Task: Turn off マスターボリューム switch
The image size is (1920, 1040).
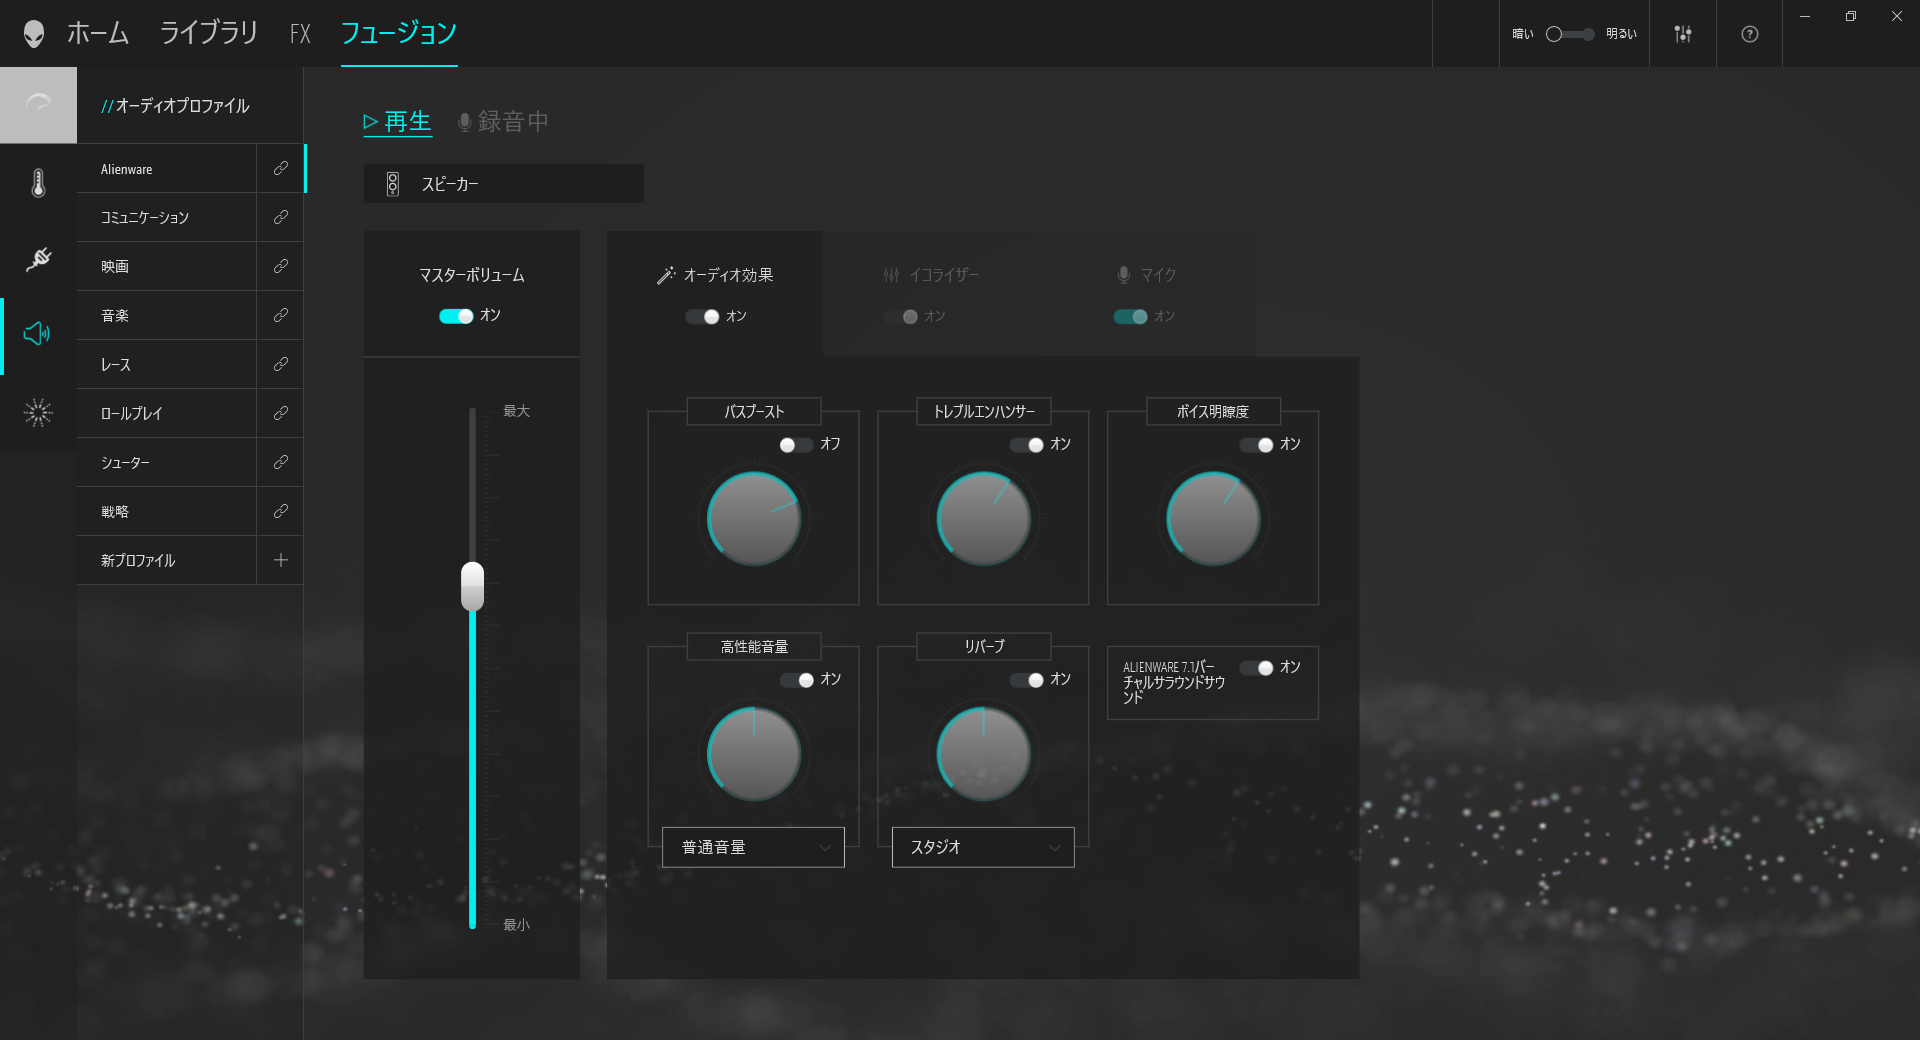Action: (456, 315)
